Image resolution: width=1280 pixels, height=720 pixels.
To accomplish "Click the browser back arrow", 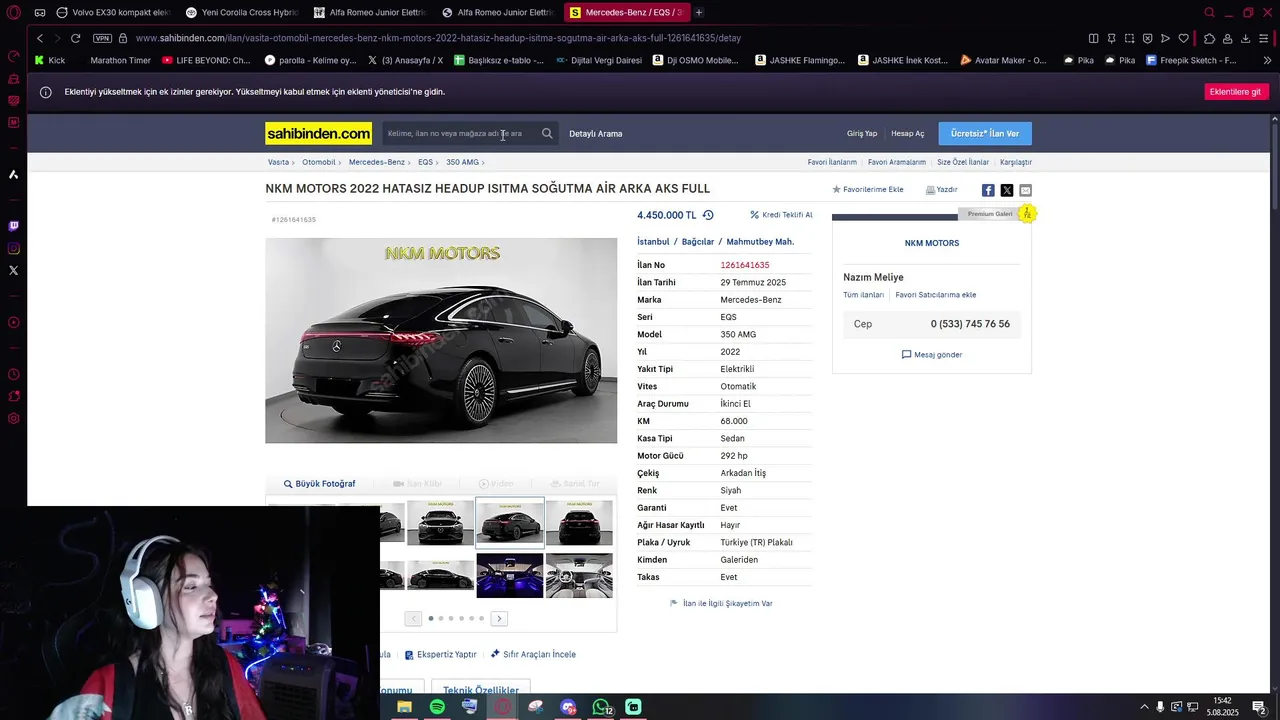I will click(40, 38).
